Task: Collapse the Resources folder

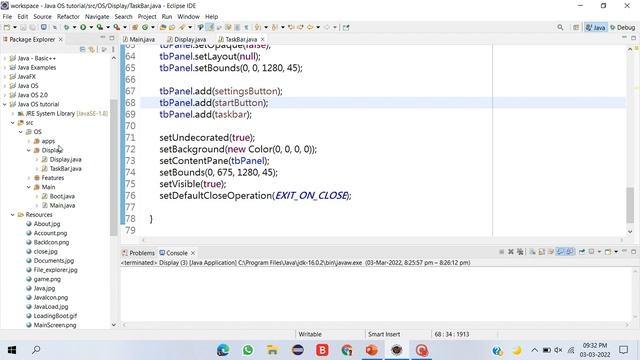Action: point(13,215)
